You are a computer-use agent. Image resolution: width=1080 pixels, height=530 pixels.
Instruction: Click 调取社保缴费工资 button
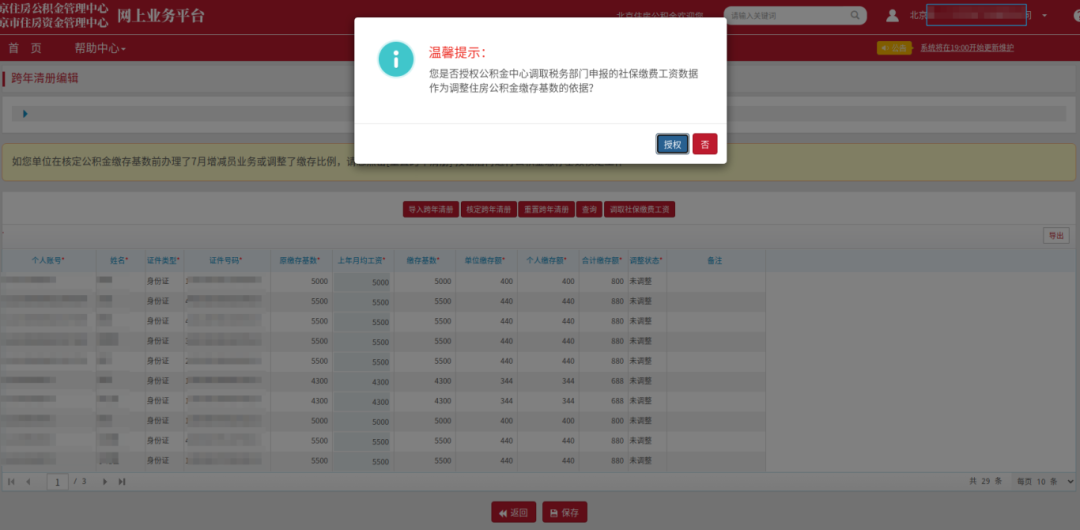pos(639,210)
